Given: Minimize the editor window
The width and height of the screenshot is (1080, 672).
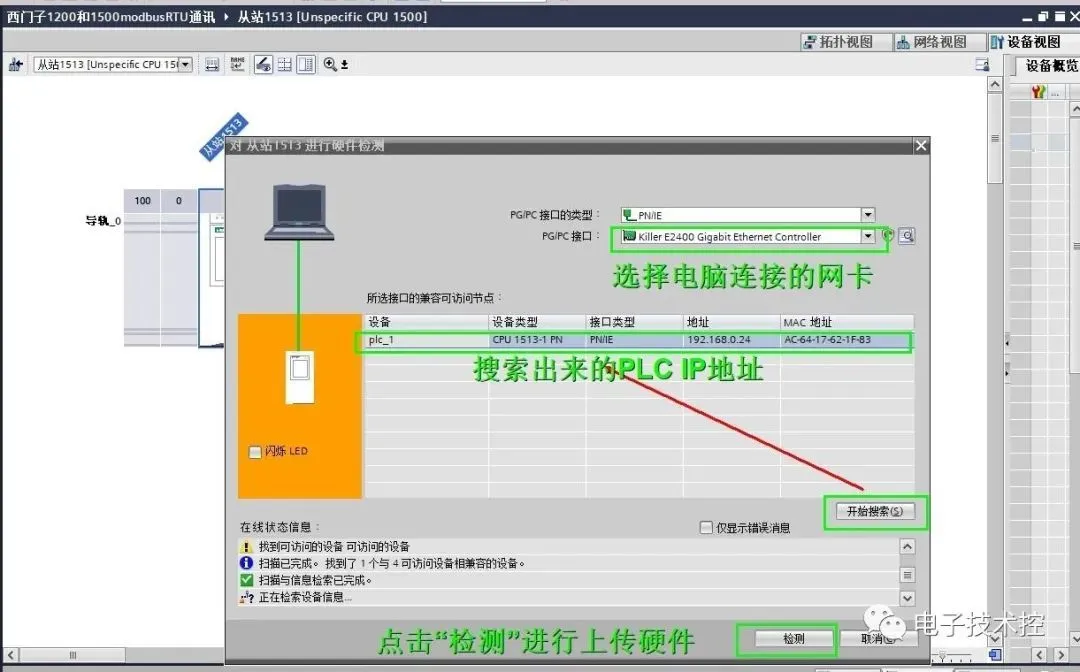Looking at the screenshot, I should point(1028,17).
